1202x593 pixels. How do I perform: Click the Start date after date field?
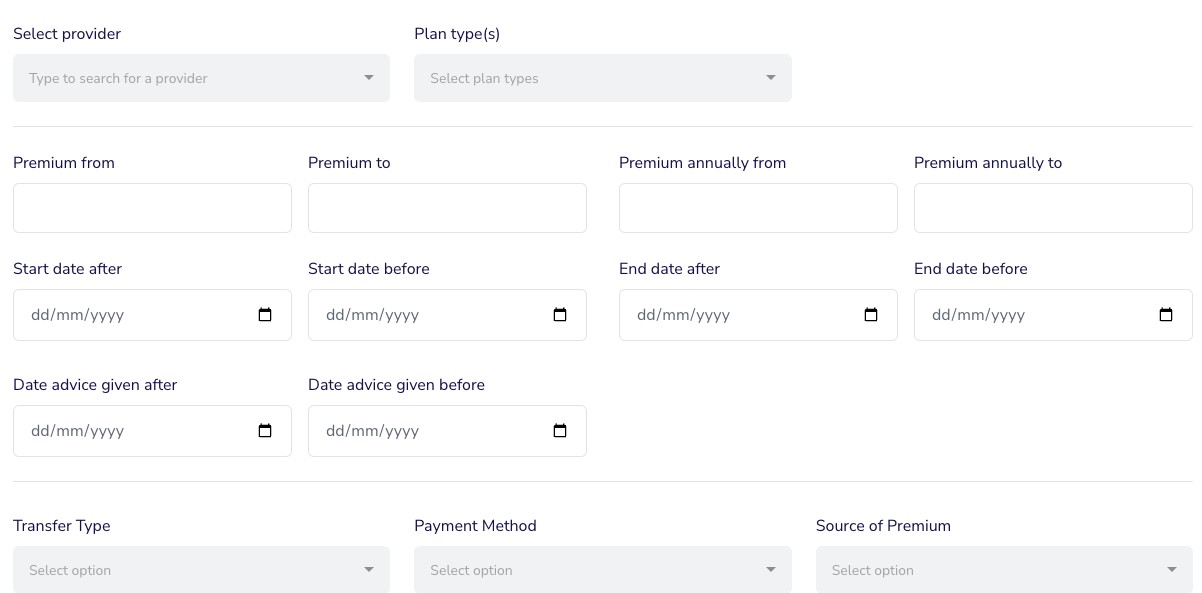coord(120,315)
